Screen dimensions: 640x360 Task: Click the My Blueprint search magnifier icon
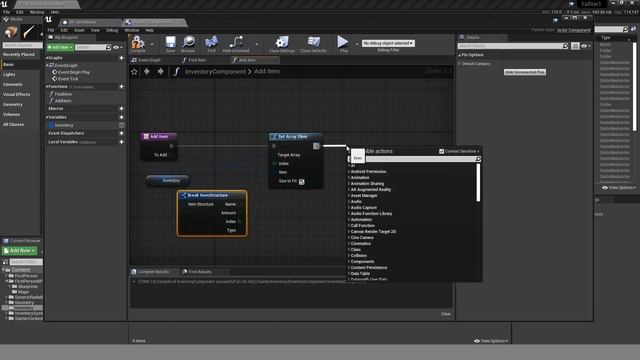[x=108, y=47]
